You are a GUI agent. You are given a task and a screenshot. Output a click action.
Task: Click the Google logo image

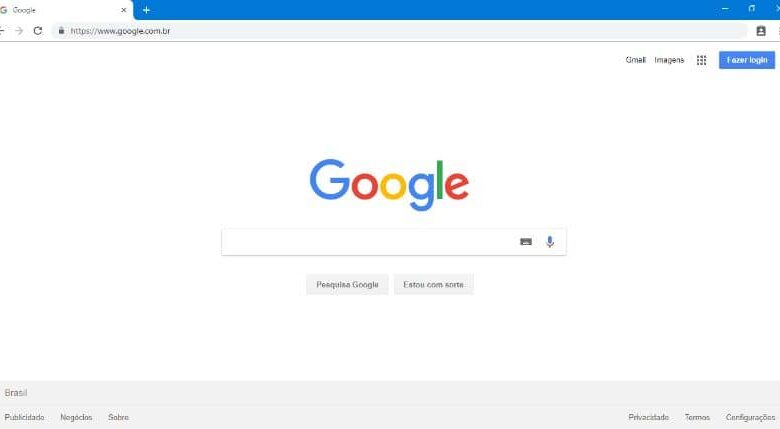click(x=389, y=185)
